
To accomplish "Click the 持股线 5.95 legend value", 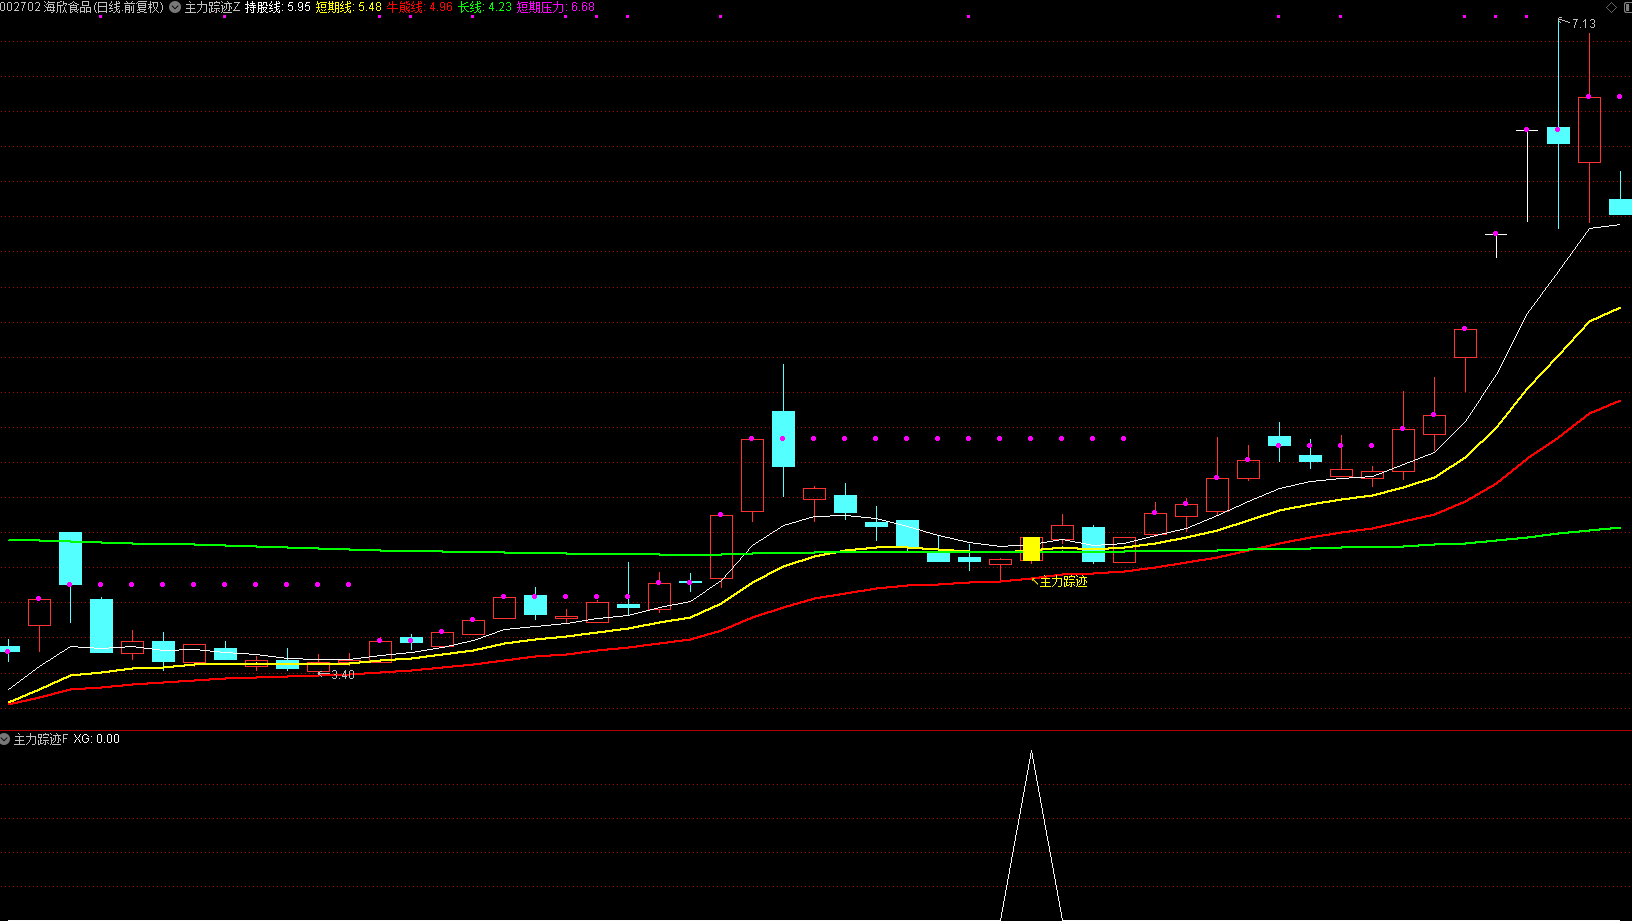I will pyautogui.click(x=278, y=7).
